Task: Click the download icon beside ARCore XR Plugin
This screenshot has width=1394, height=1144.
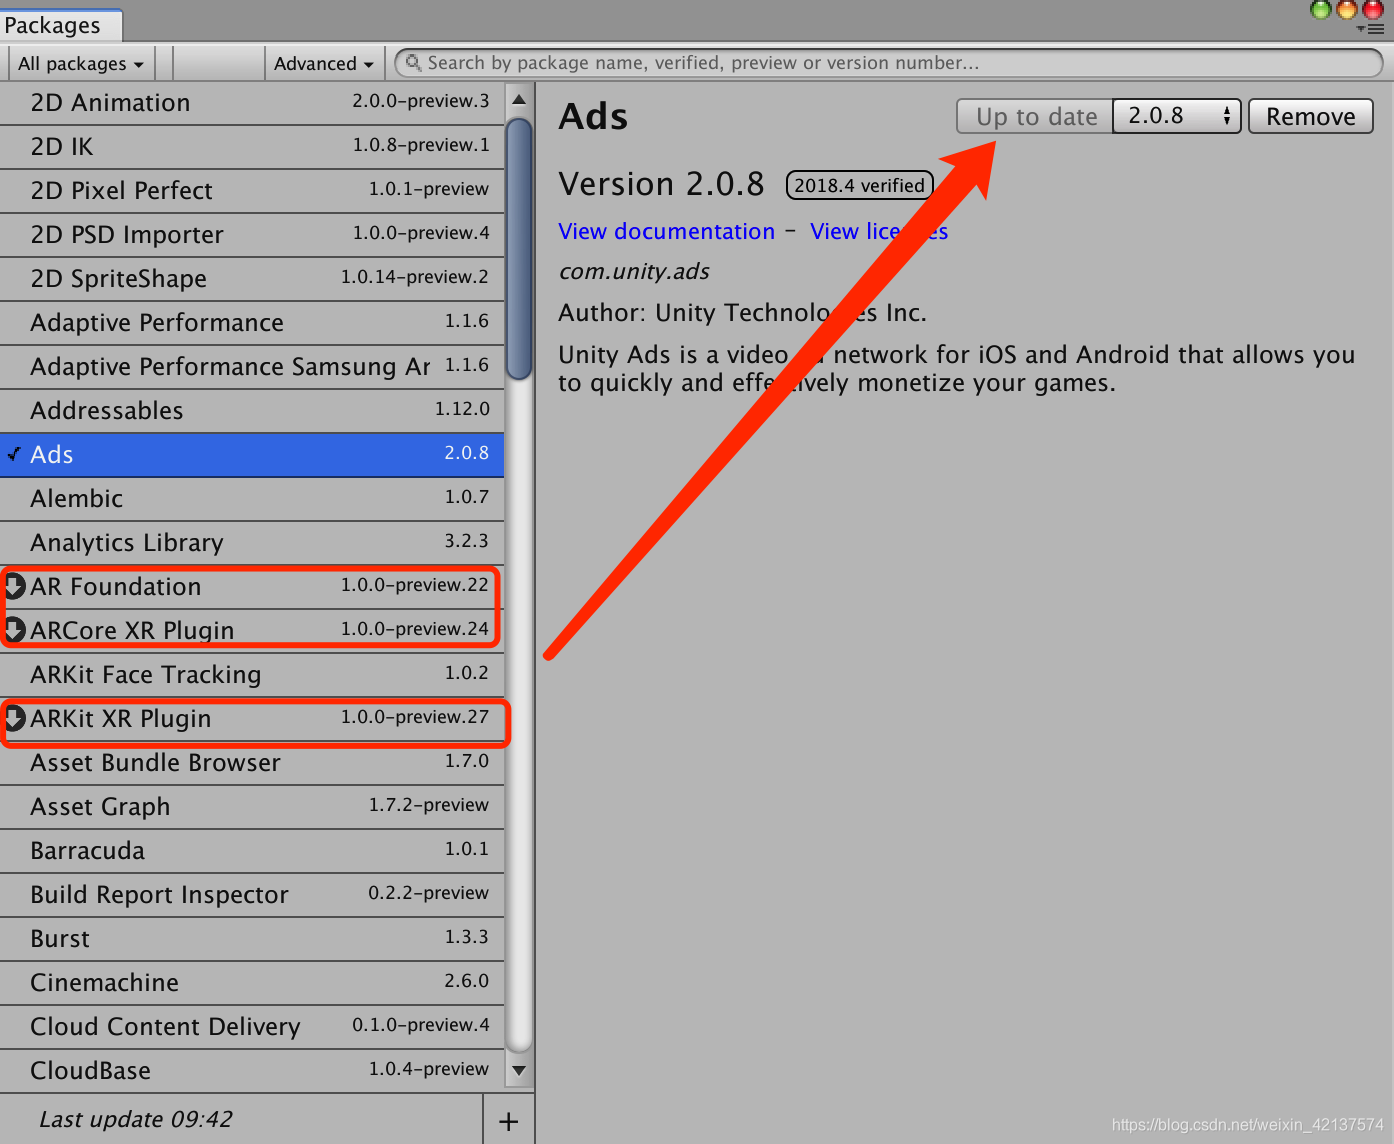Action: point(15,630)
